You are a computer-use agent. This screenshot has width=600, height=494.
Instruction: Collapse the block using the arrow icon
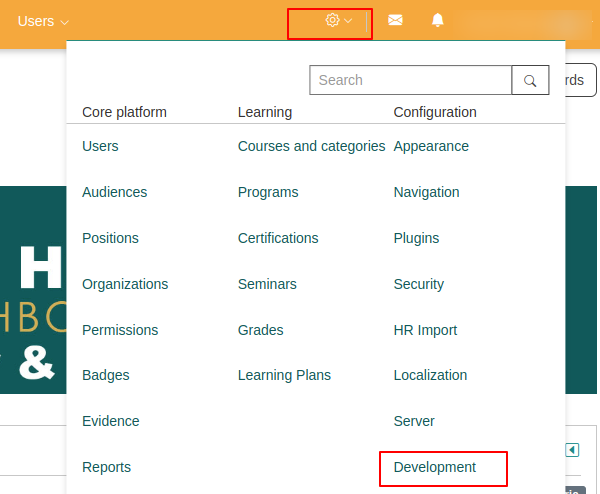572,450
